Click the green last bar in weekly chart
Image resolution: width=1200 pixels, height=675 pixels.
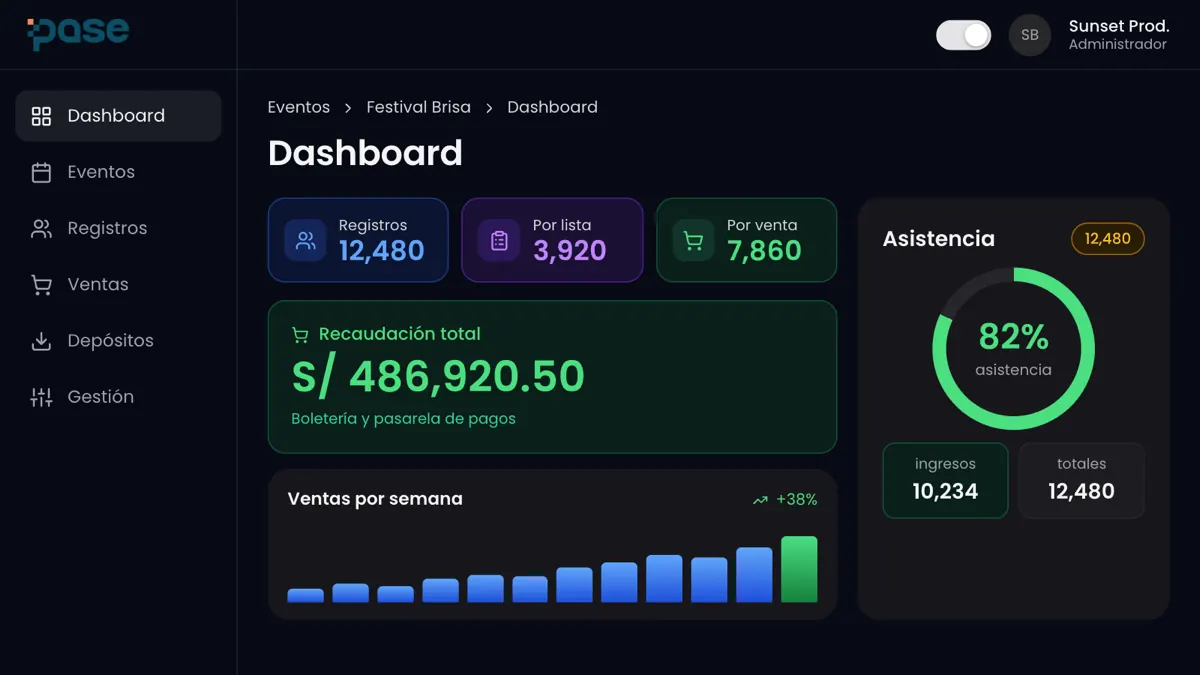(x=799, y=569)
